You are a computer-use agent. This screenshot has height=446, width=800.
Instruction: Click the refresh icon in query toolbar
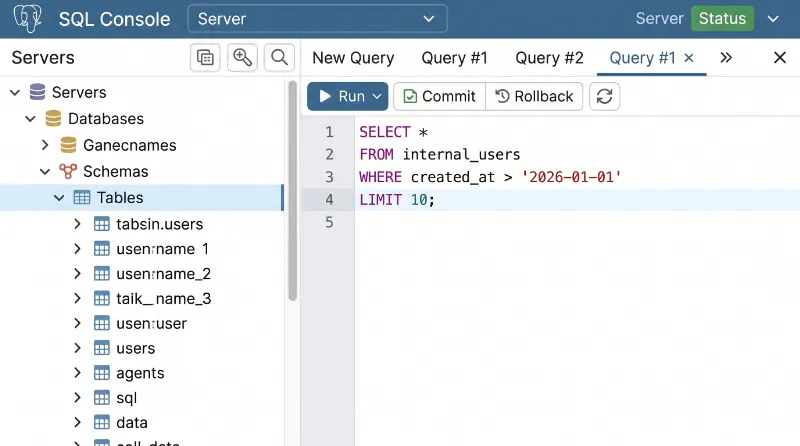coord(605,96)
